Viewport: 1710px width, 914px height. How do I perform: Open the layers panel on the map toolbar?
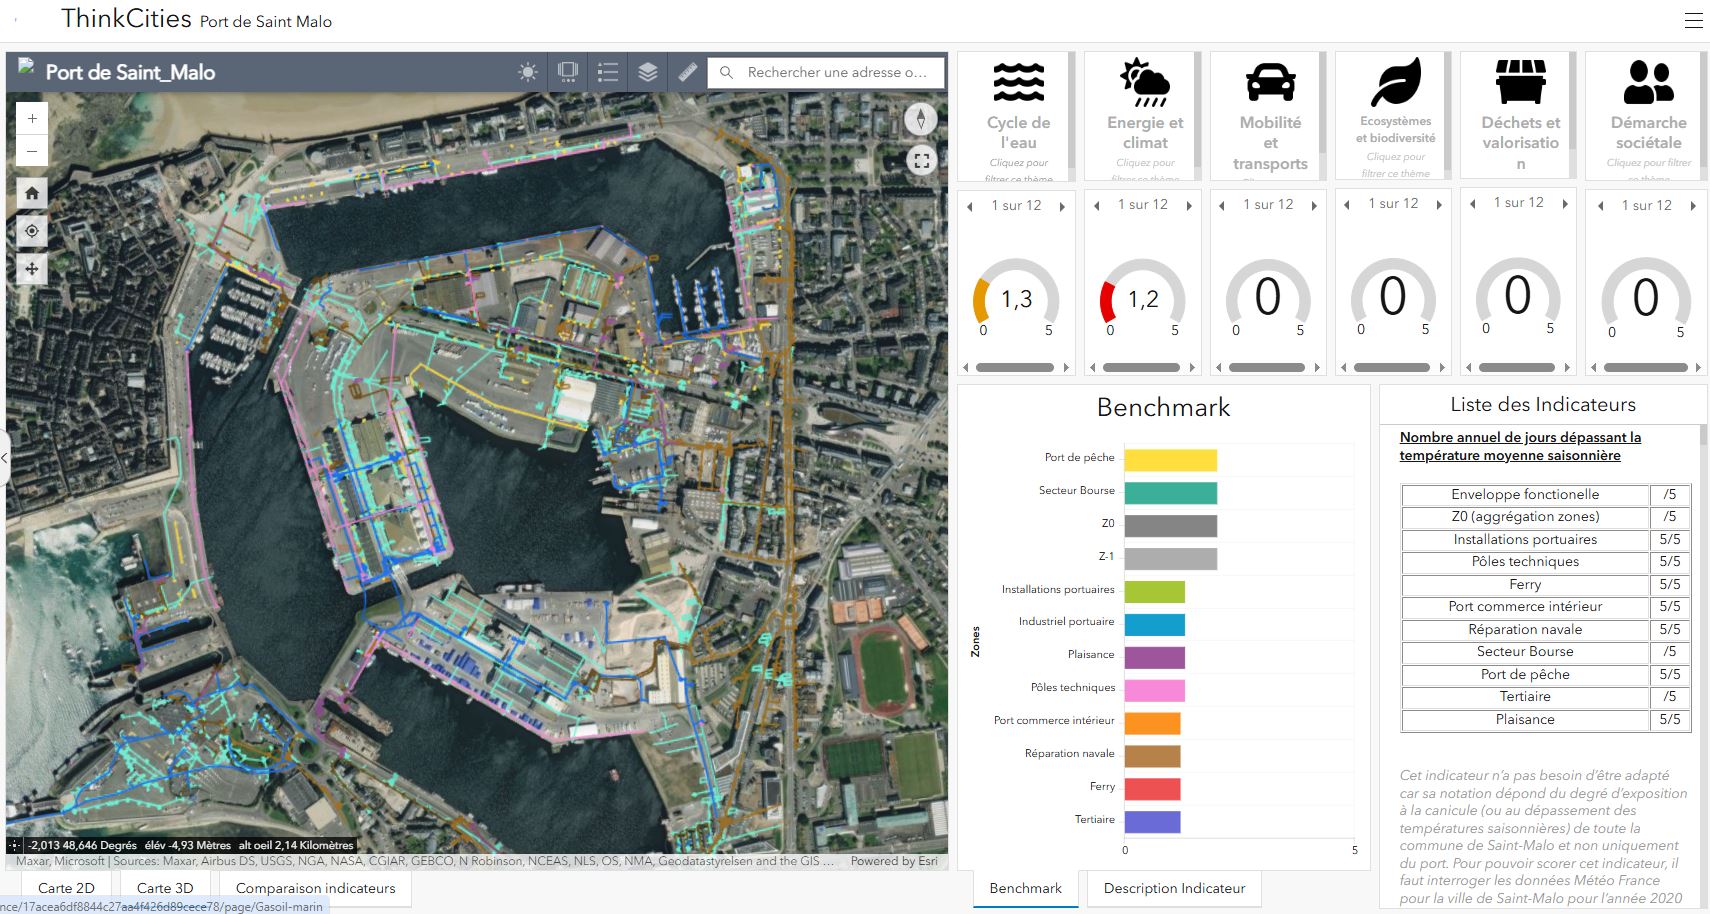(646, 71)
